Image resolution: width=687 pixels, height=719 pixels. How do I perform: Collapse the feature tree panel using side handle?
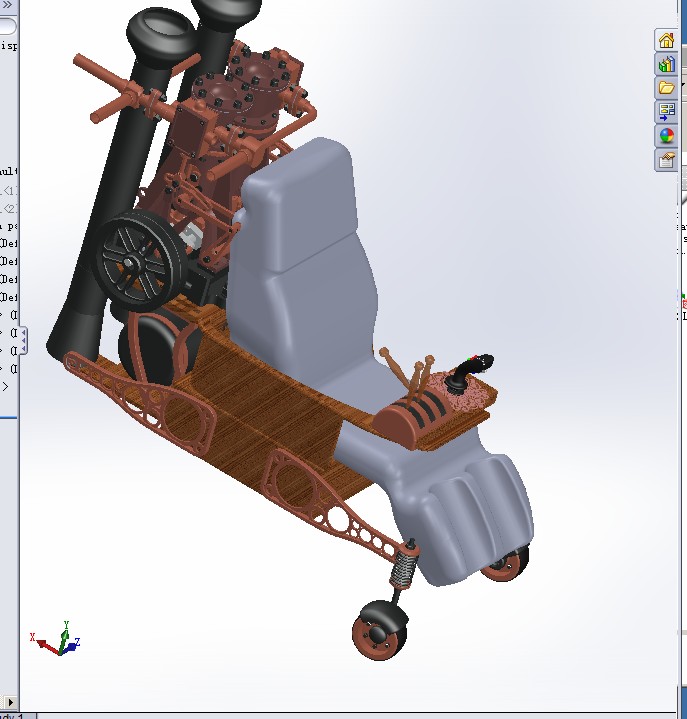tap(22, 340)
